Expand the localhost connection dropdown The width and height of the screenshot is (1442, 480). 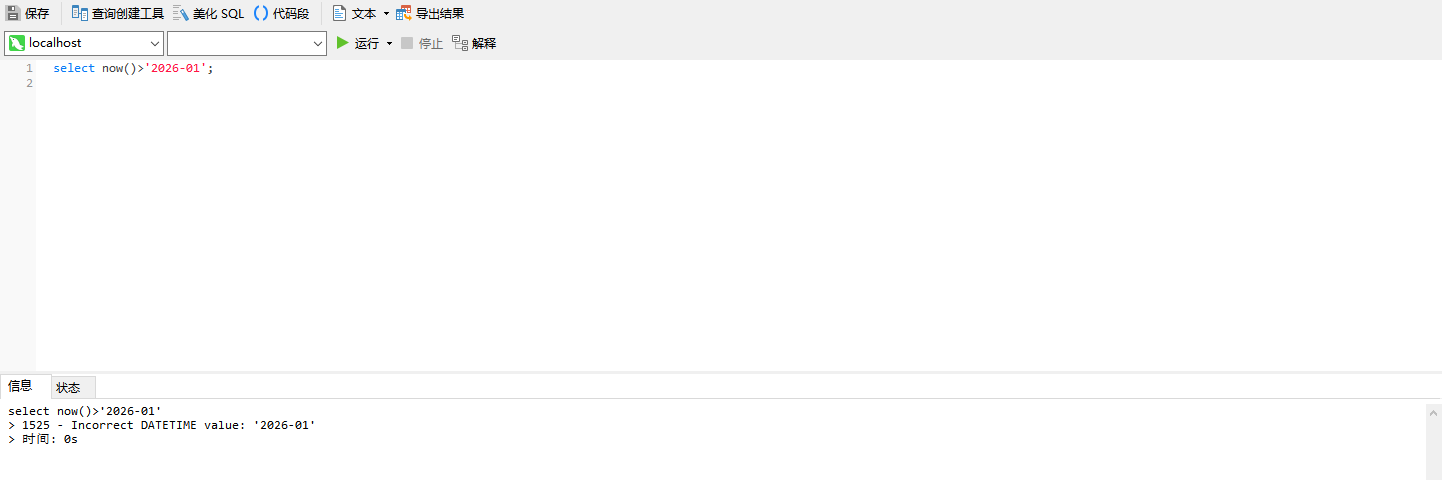click(155, 43)
